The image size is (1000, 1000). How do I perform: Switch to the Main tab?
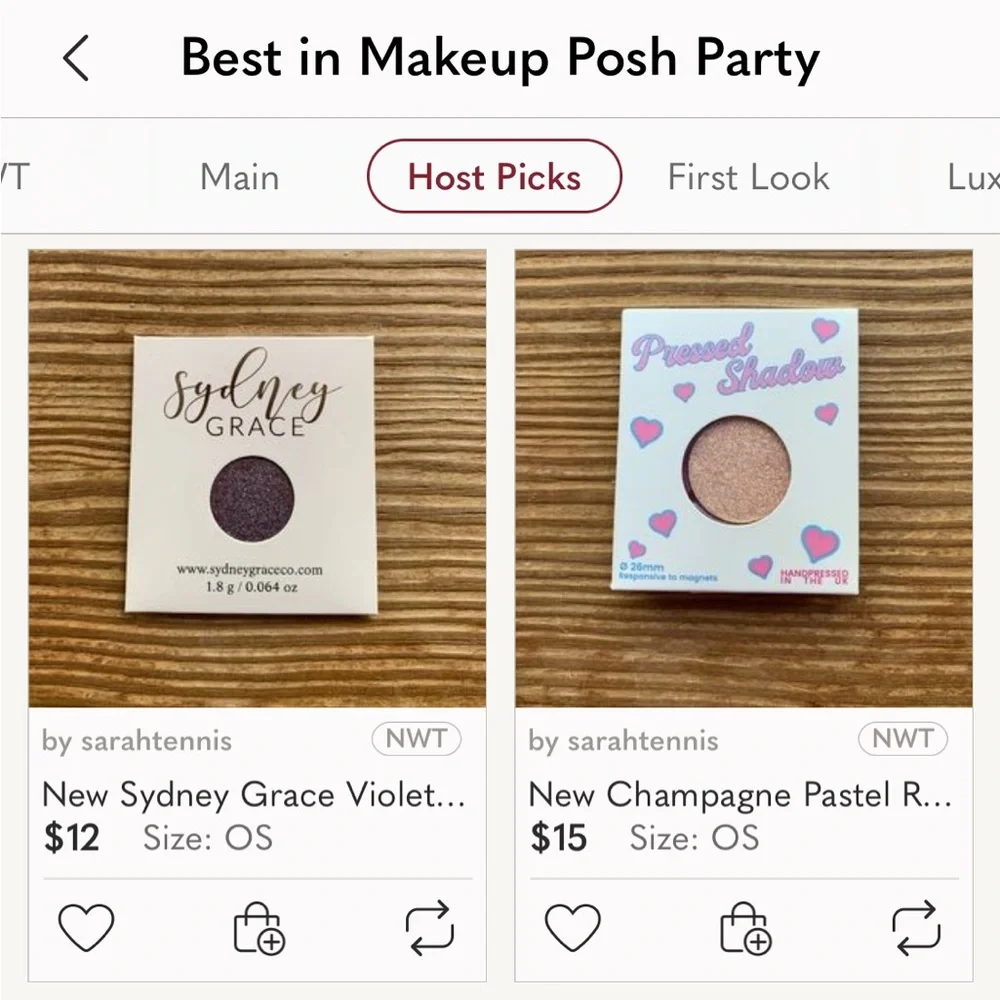point(239,176)
